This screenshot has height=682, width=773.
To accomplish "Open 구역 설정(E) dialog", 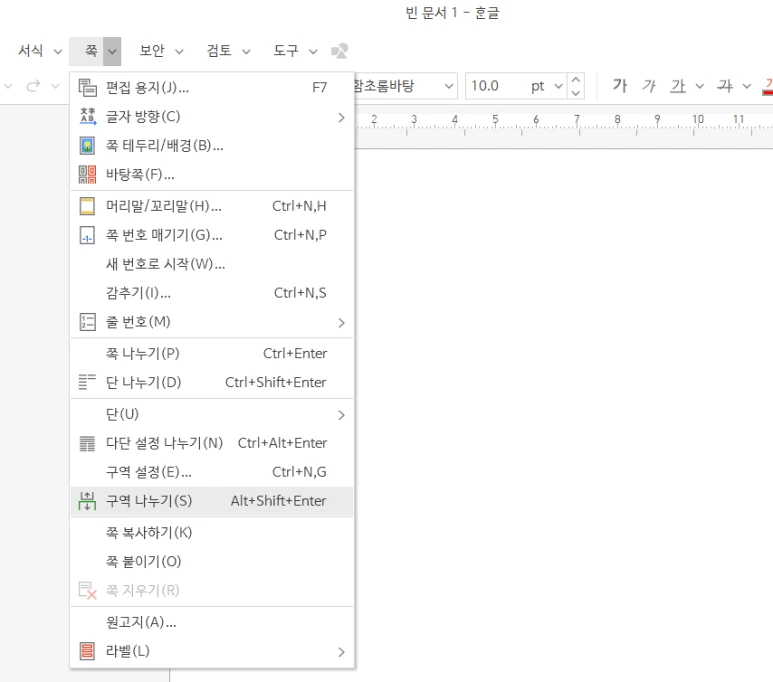I will (212, 472).
